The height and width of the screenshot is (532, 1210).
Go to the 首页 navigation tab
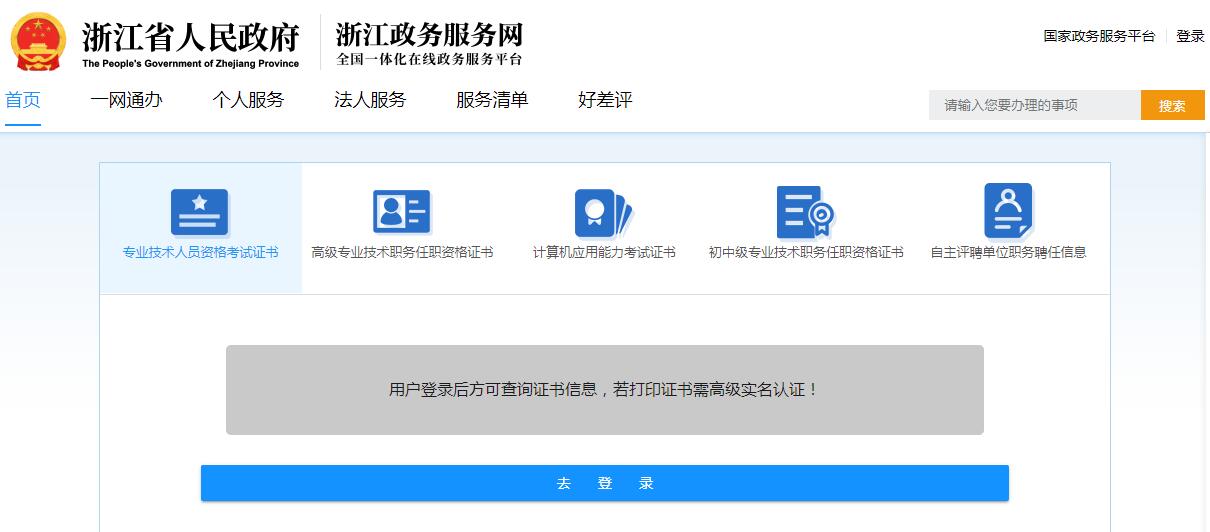[23, 100]
